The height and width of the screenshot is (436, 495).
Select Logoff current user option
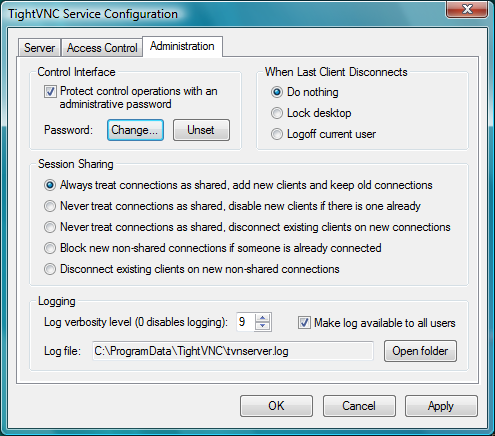click(277, 134)
